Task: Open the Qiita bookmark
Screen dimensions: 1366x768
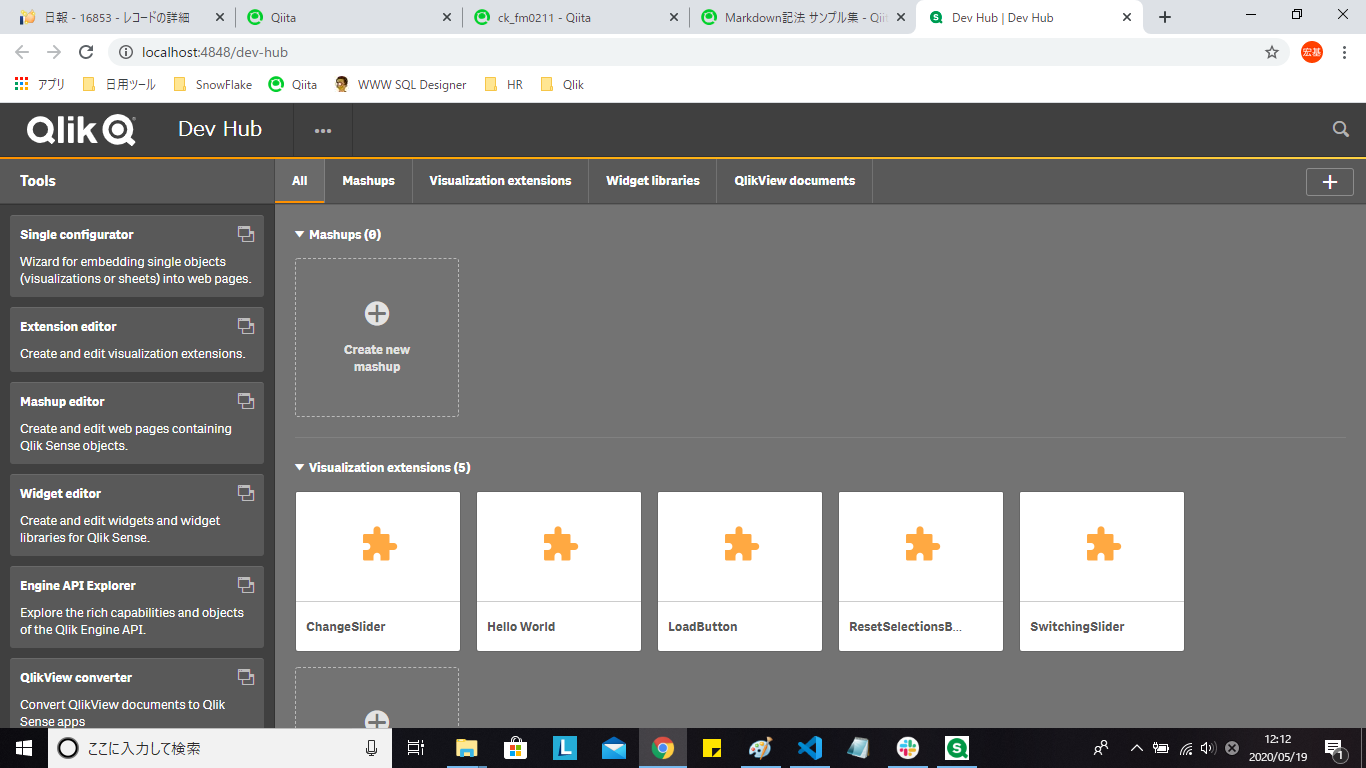Action: pos(293,85)
